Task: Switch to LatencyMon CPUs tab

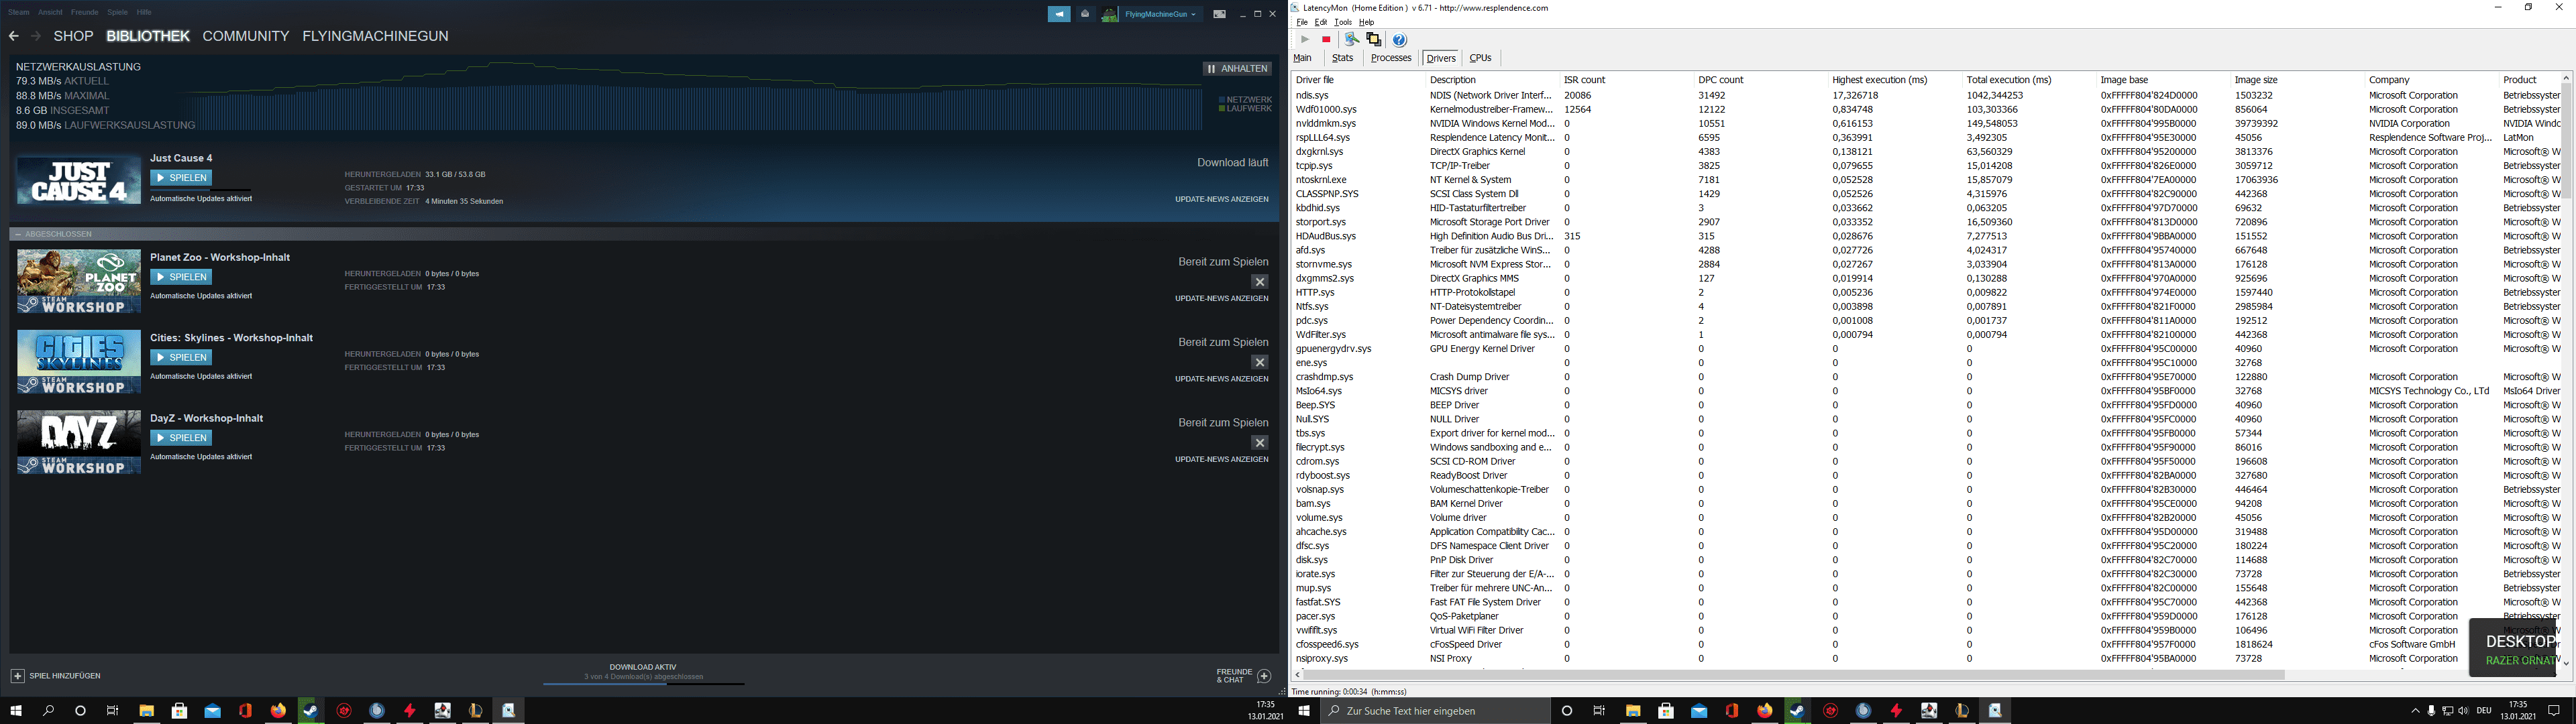Action: tap(1480, 58)
